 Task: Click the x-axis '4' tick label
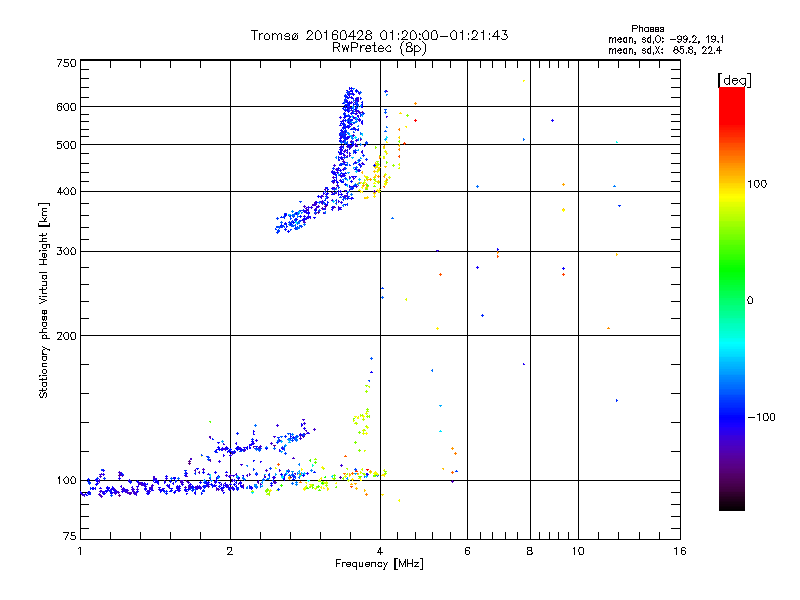click(380, 551)
